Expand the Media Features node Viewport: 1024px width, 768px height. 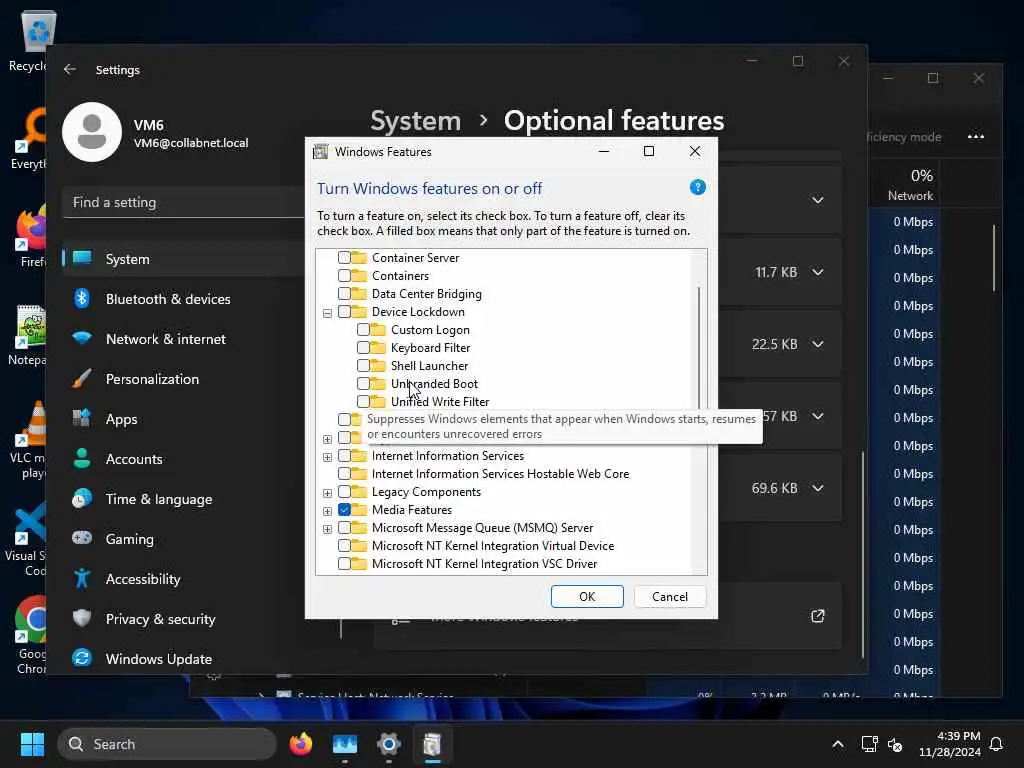tap(327, 511)
